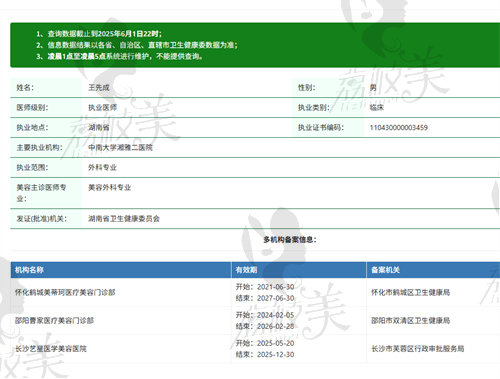Click the 执业证书编码 label

pyautogui.click(x=321, y=127)
